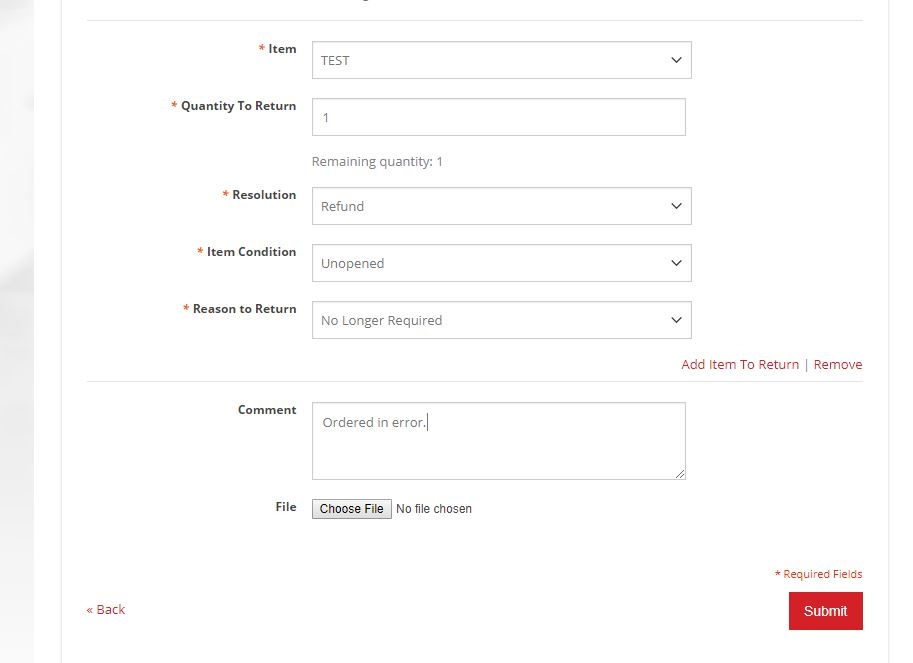Open the Item Condition dropdown showing Unopened
Image resolution: width=913 pixels, height=663 pixels.
coord(501,263)
